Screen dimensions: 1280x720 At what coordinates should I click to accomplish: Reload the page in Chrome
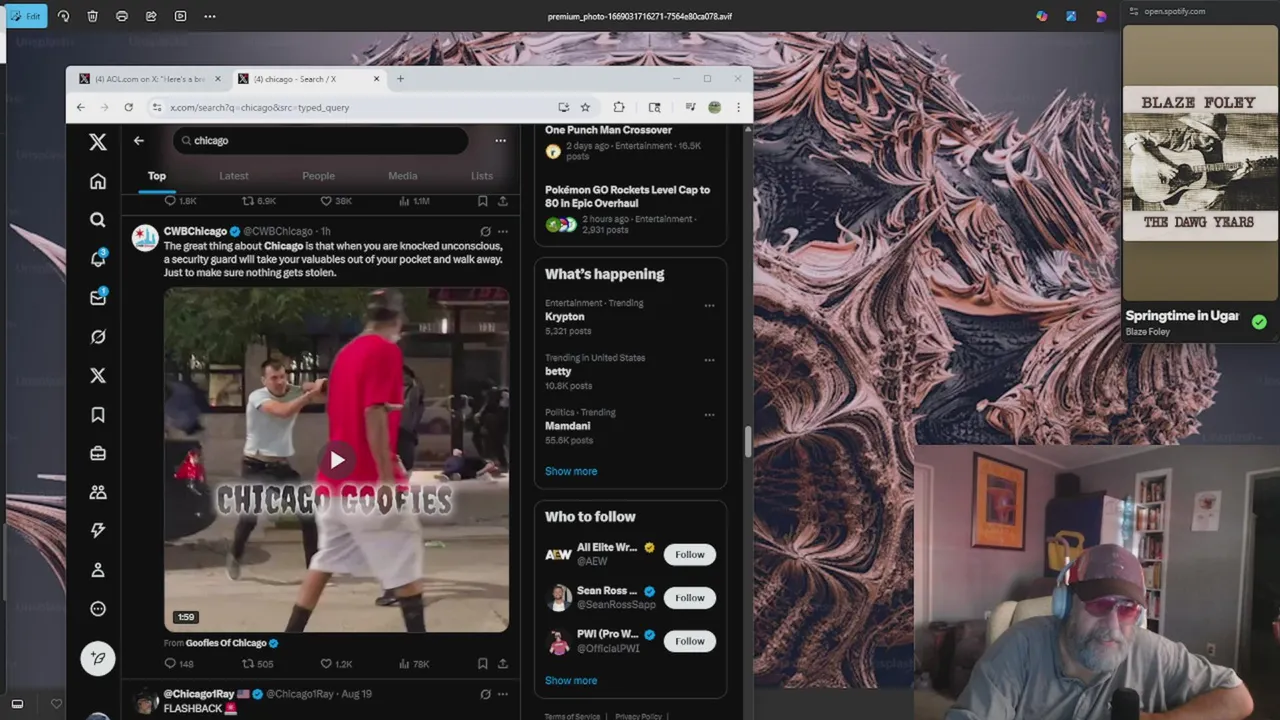click(128, 107)
